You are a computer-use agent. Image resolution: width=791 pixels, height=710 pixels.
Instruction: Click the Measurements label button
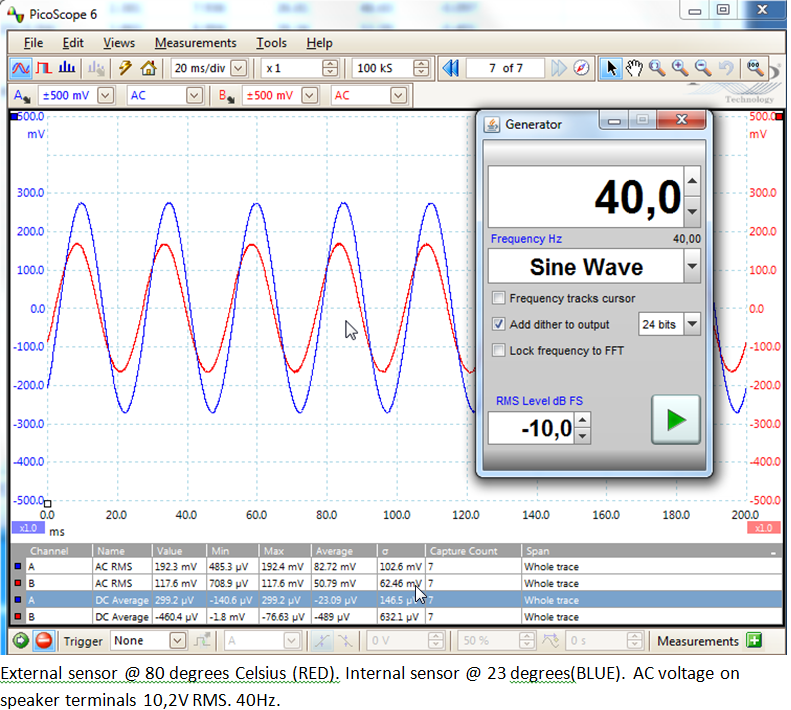(698, 641)
